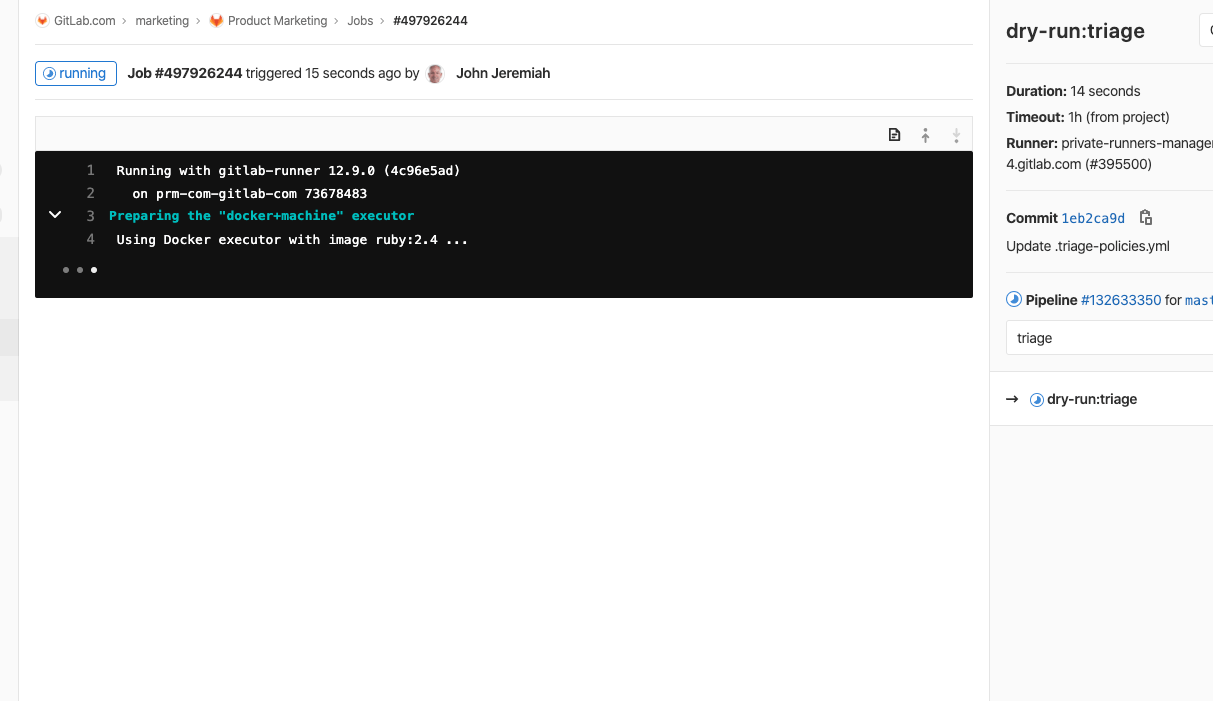The height and width of the screenshot is (701, 1213).
Task: Click log line number 1
Action: pos(90,170)
